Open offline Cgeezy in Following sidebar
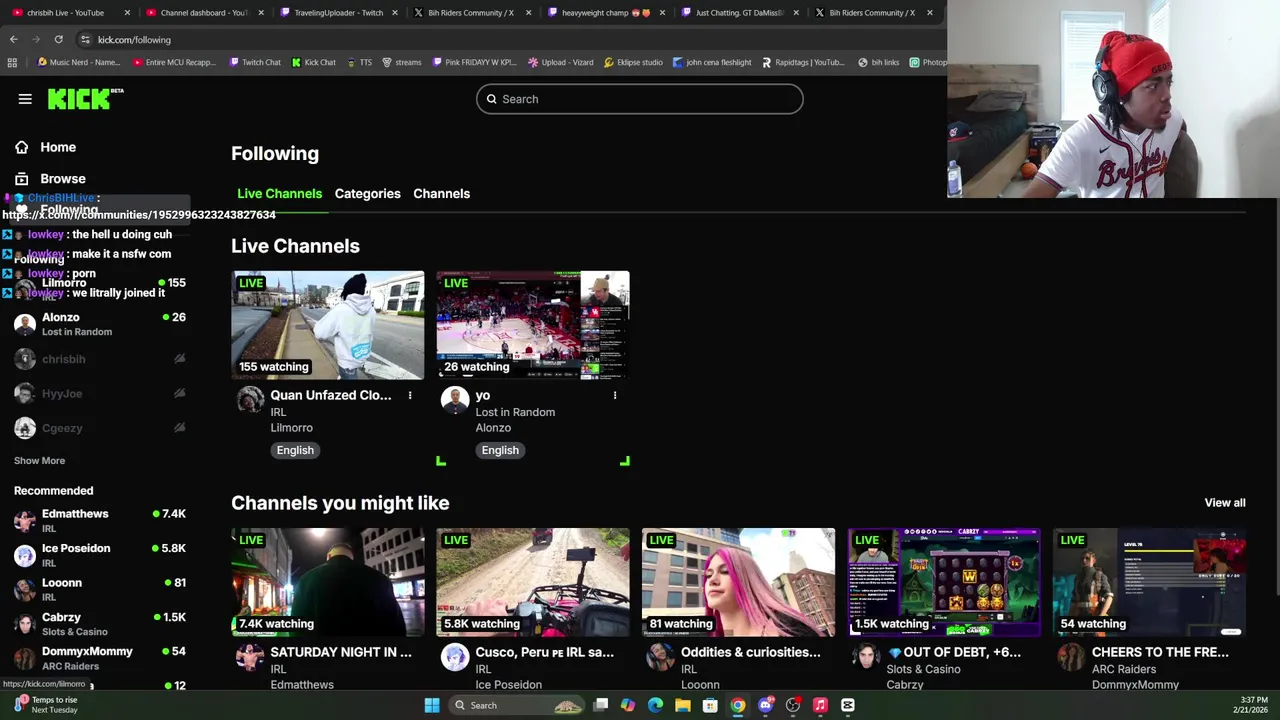This screenshot has height=720, width=1280. point(100,428)
